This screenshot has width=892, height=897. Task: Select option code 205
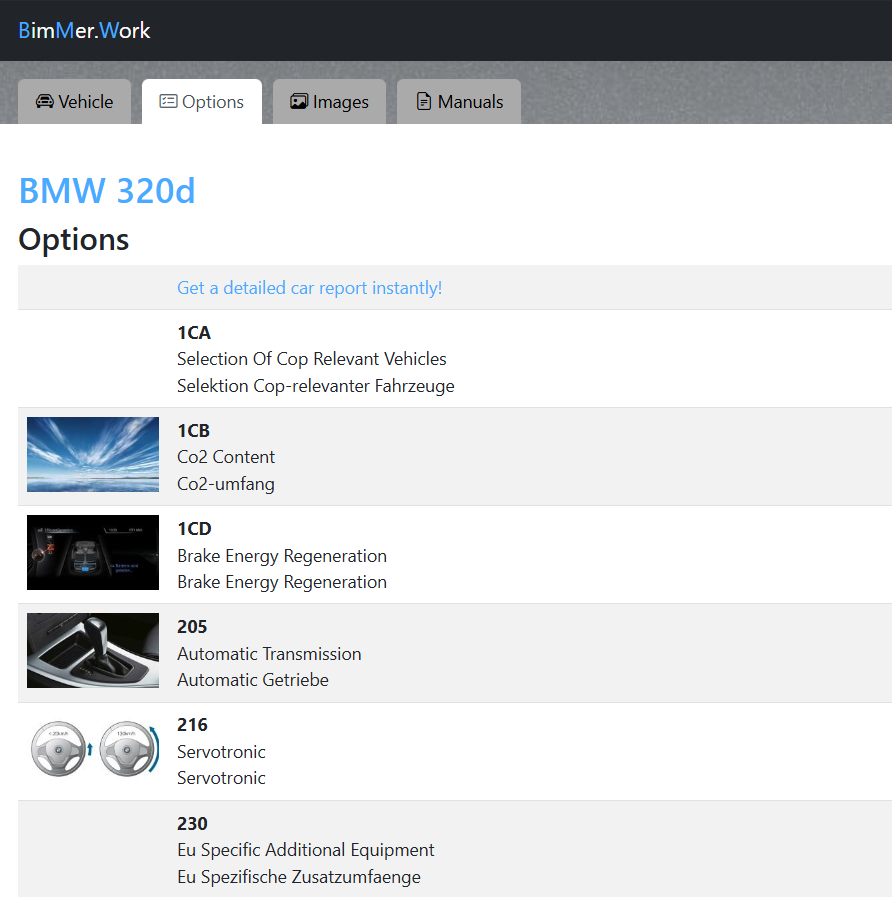192,627
